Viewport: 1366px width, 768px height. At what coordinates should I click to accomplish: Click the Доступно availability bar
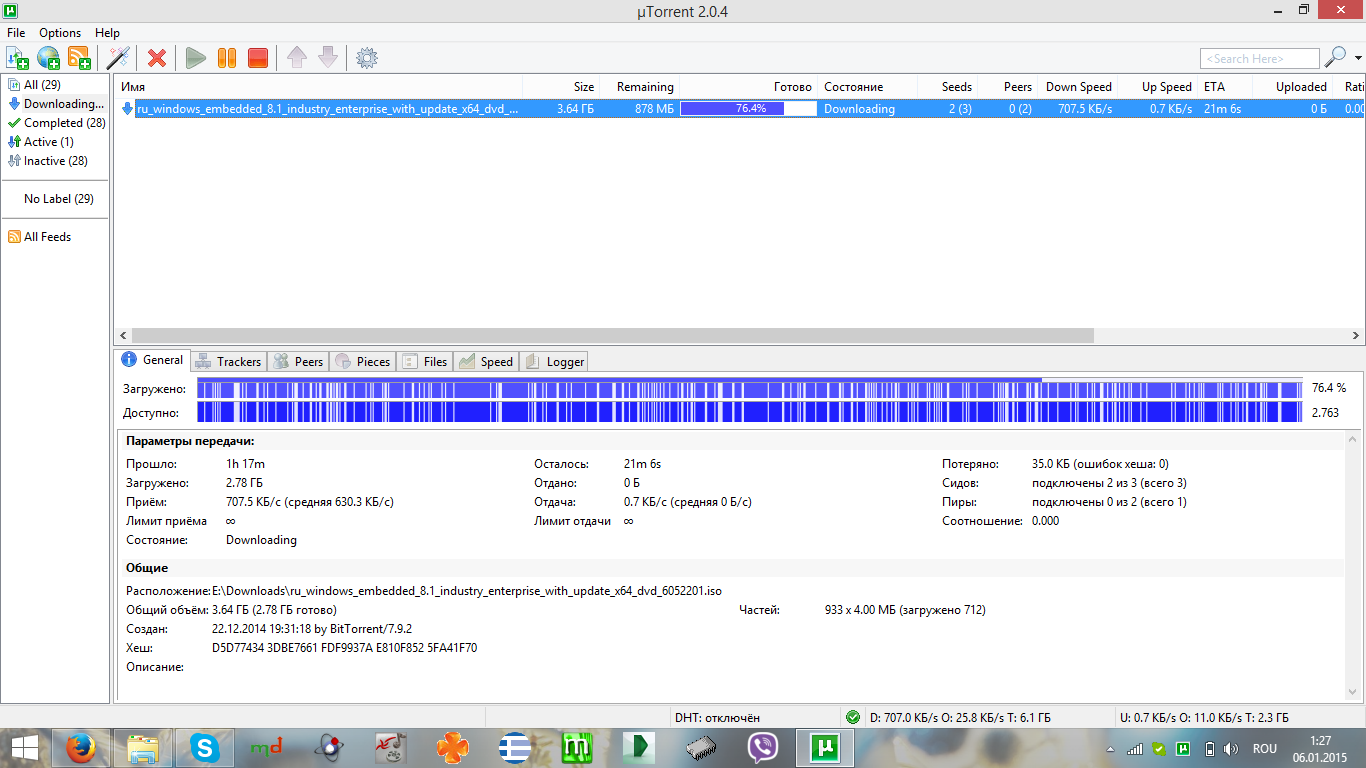coord(750,412)
